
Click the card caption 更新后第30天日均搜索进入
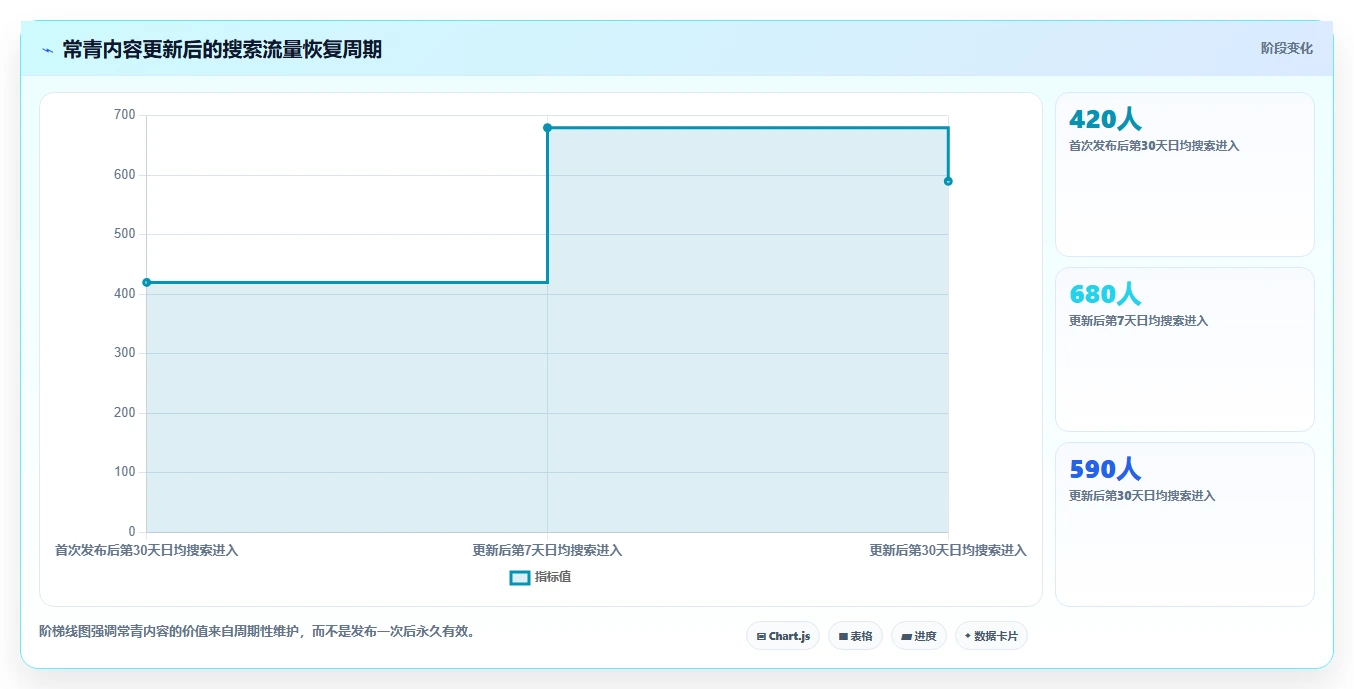pos(1142,496)
